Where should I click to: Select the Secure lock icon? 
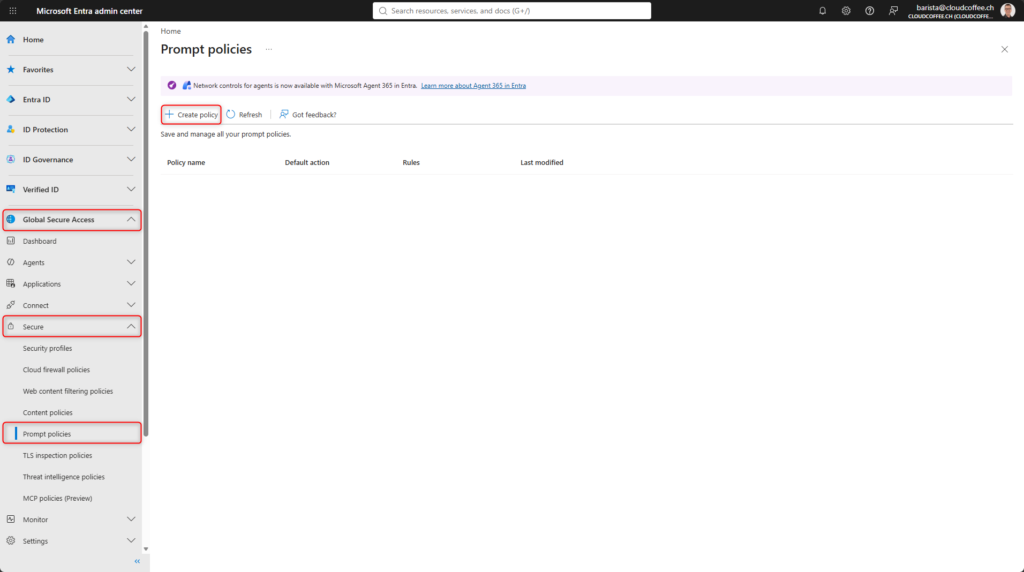pos(10,326)
